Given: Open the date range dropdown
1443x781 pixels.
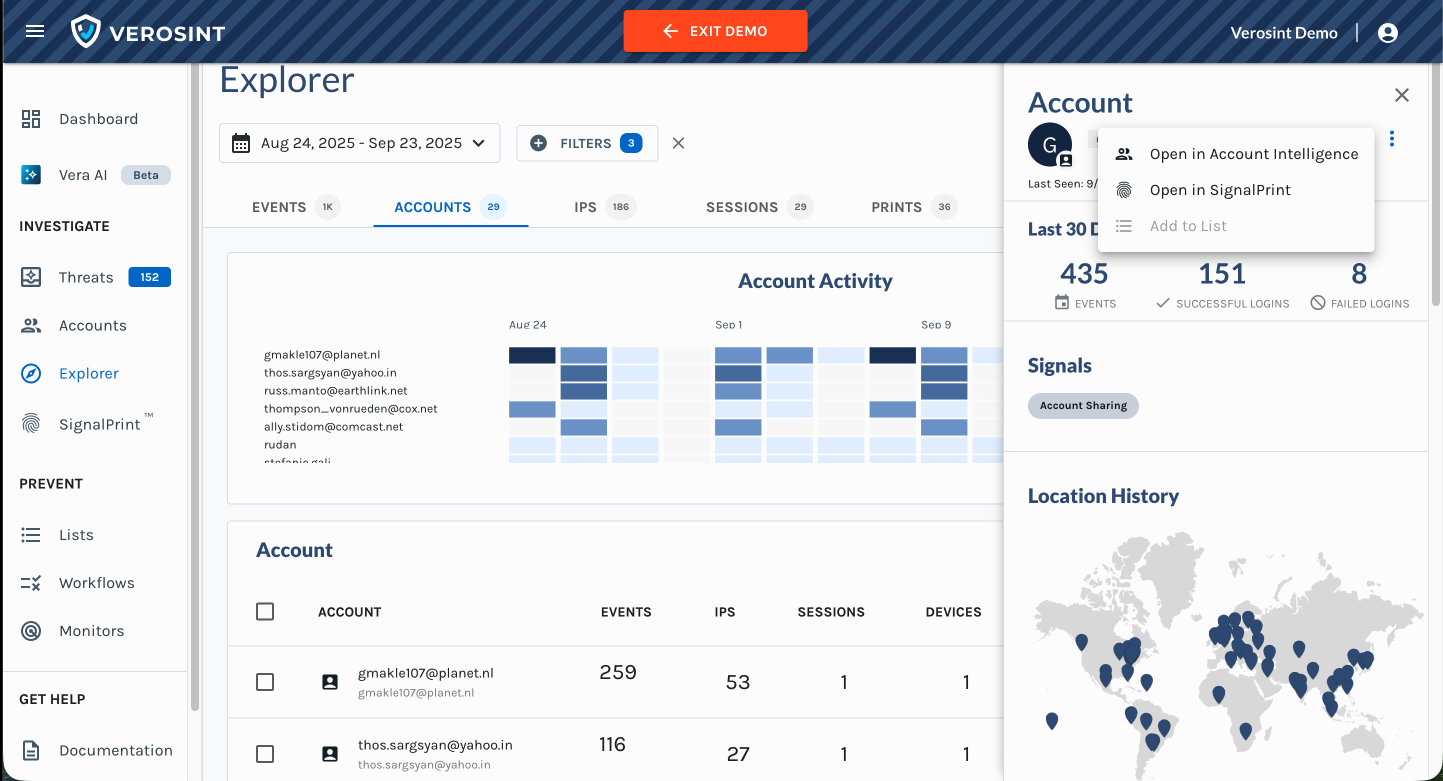Looking at the screenshot, I should click(359, 143).
